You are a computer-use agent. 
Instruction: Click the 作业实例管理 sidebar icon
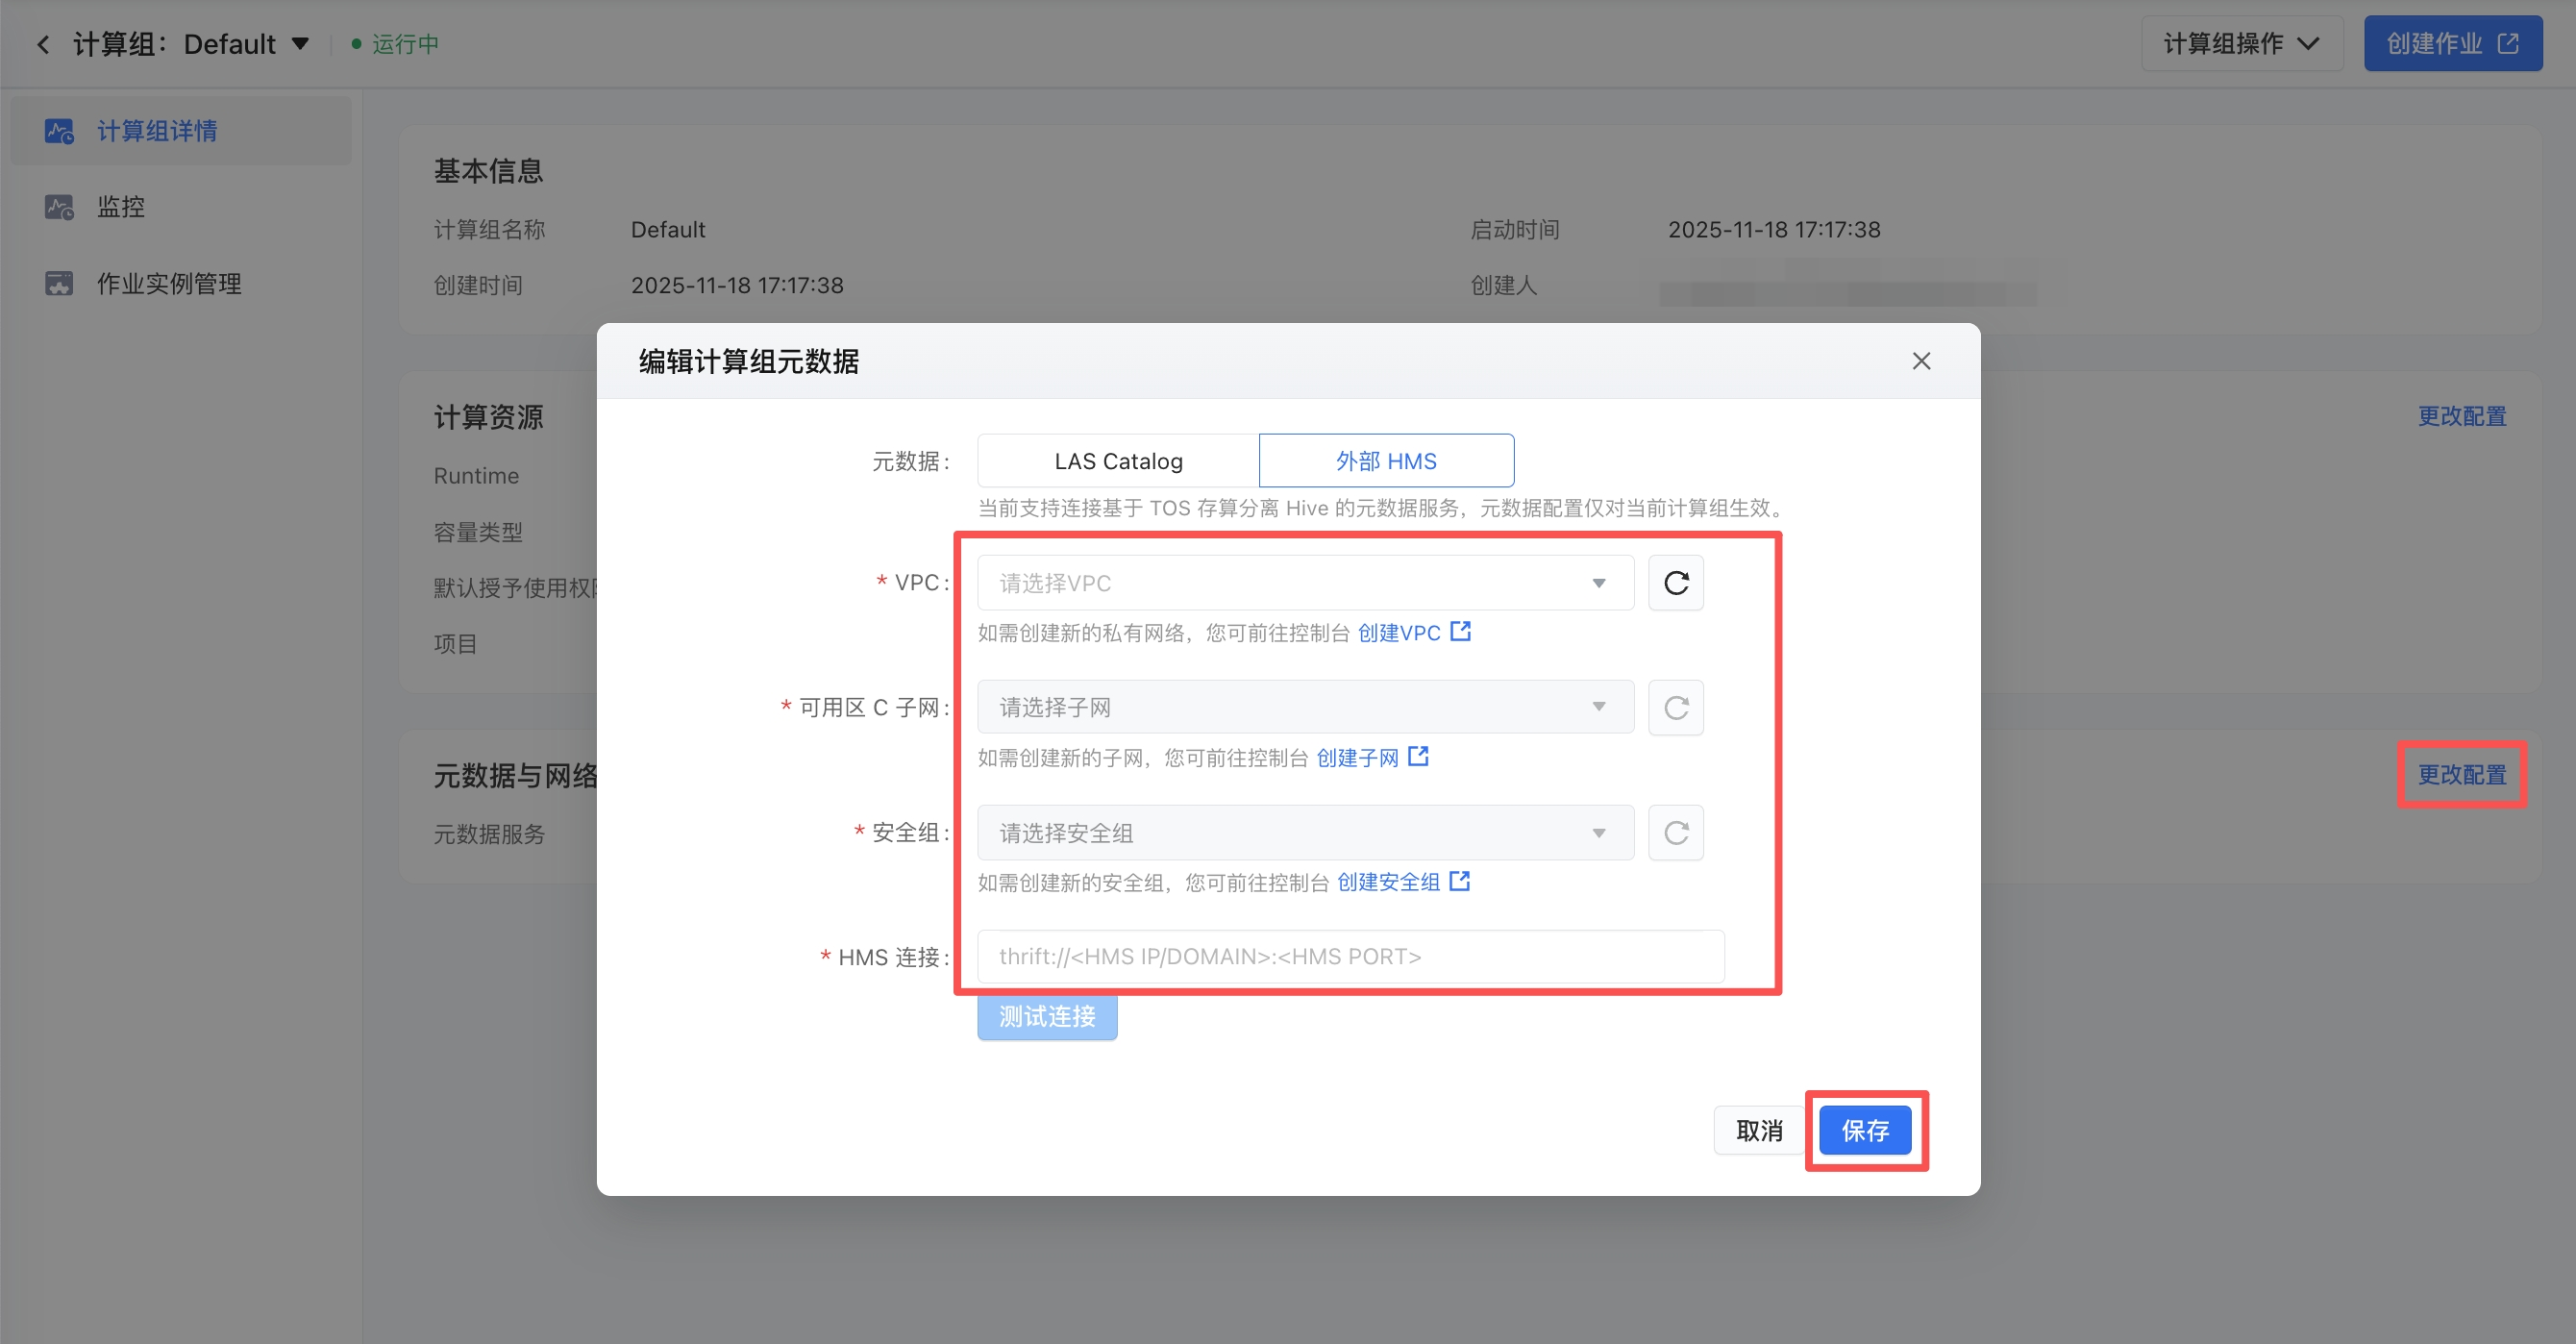[59, 284]
